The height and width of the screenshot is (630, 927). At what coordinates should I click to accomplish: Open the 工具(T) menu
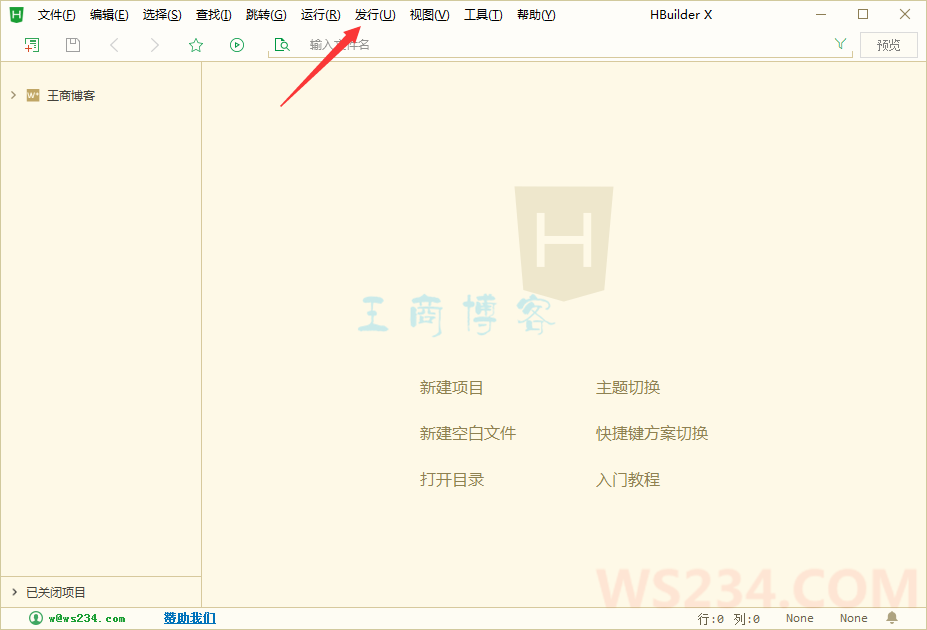pyautogui.click(x=483, y=15)
